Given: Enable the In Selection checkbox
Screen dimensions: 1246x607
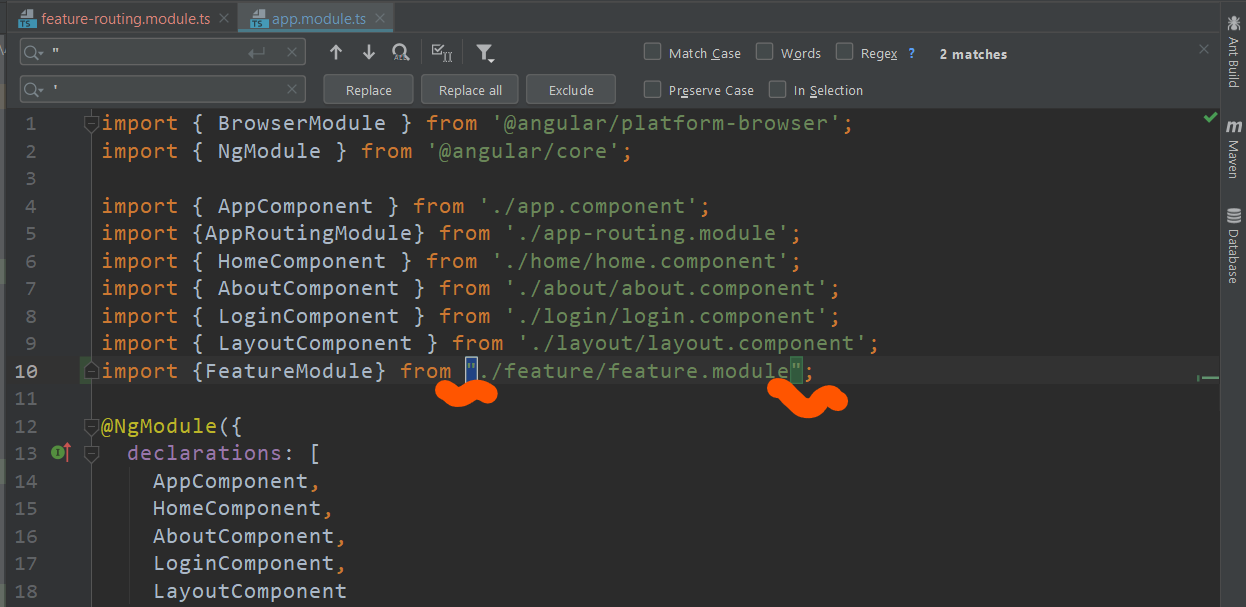Looking at the screenshot, I should pyautogui.click(x=777, y=89).
